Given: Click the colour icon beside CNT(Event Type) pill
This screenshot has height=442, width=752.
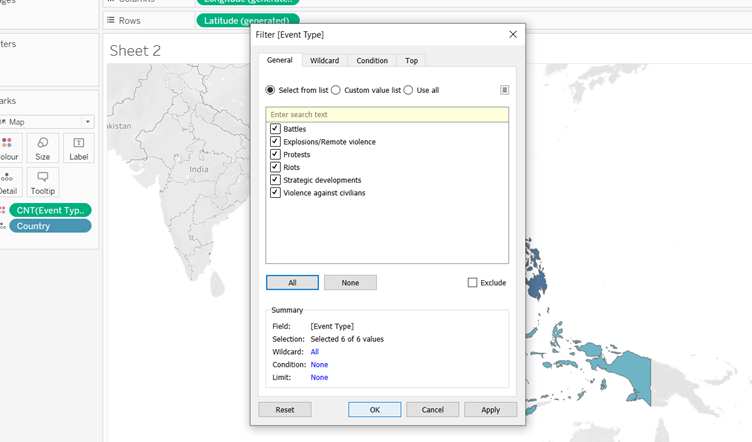Looking at the screenshot, I should pyautogui.click(x=4, y=210).
